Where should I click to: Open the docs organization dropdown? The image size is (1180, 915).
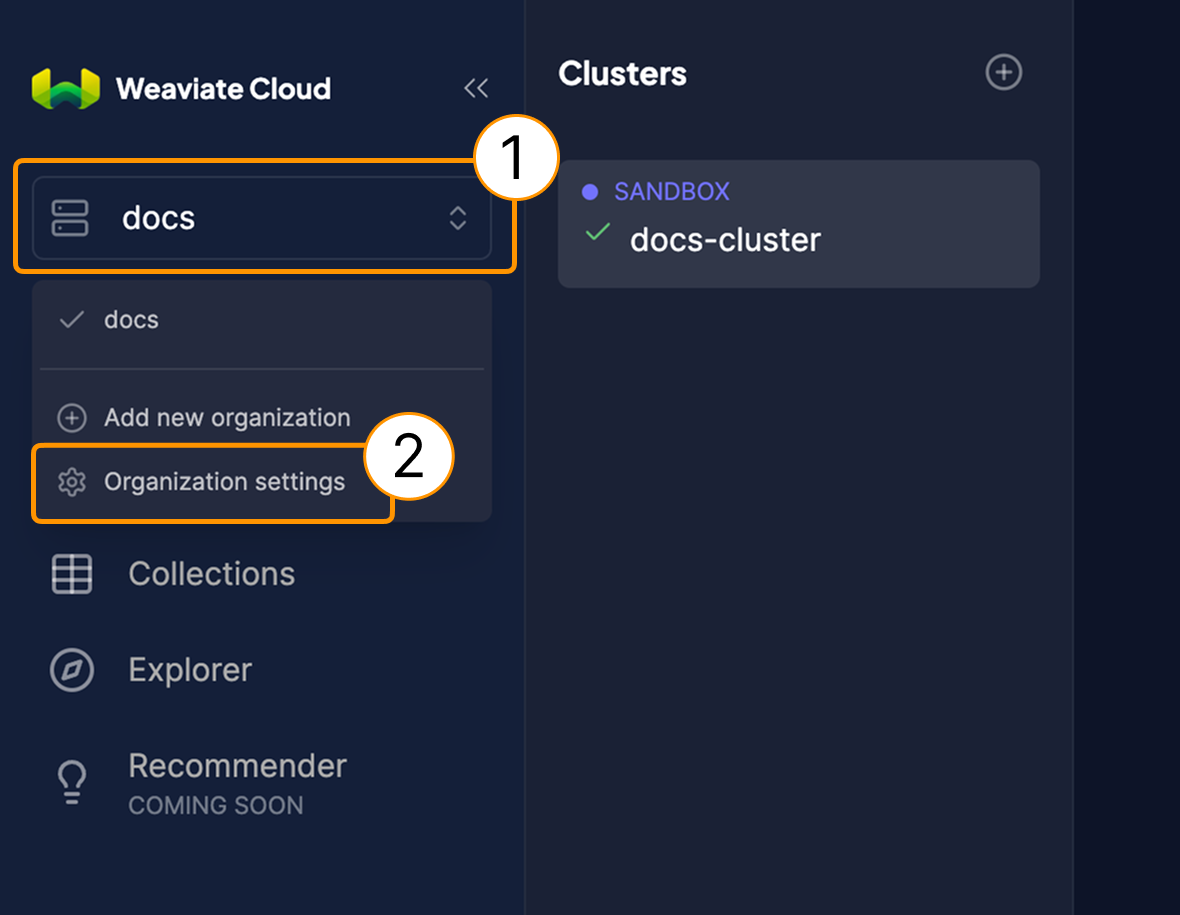(262, 218)
